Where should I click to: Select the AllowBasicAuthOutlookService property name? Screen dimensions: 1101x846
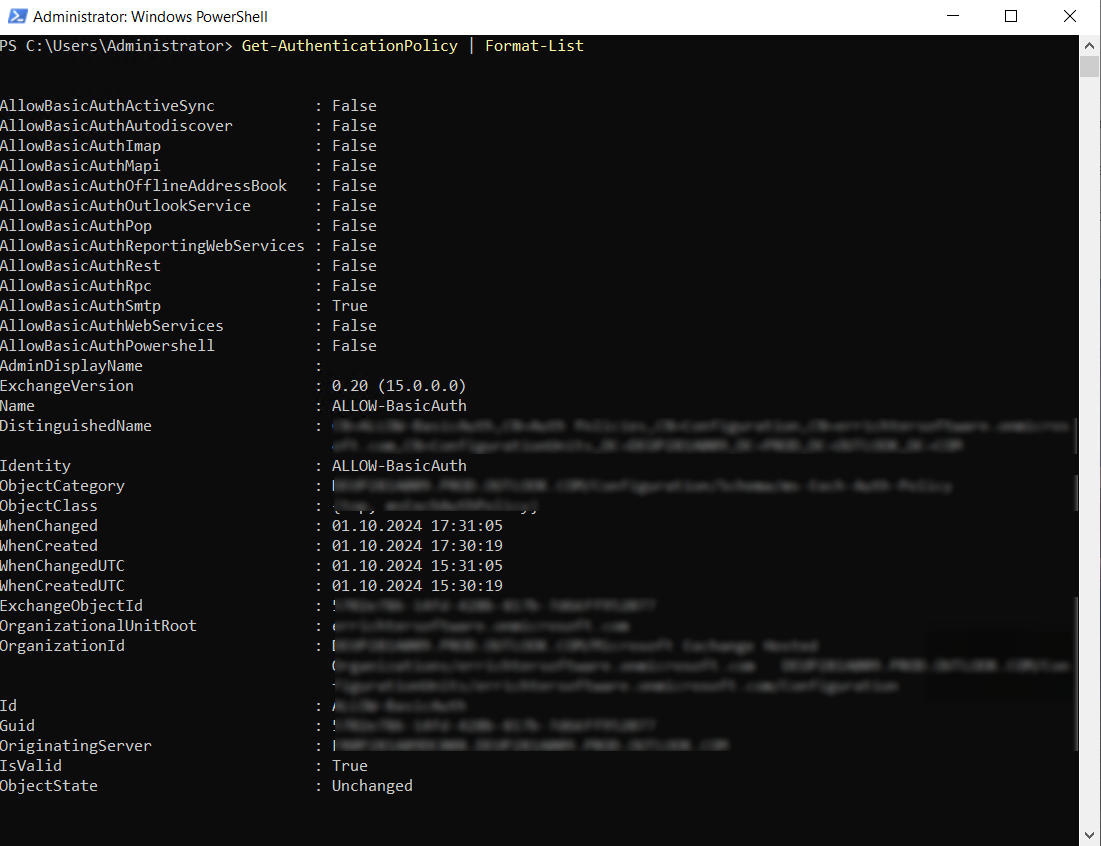click(126, 206)
